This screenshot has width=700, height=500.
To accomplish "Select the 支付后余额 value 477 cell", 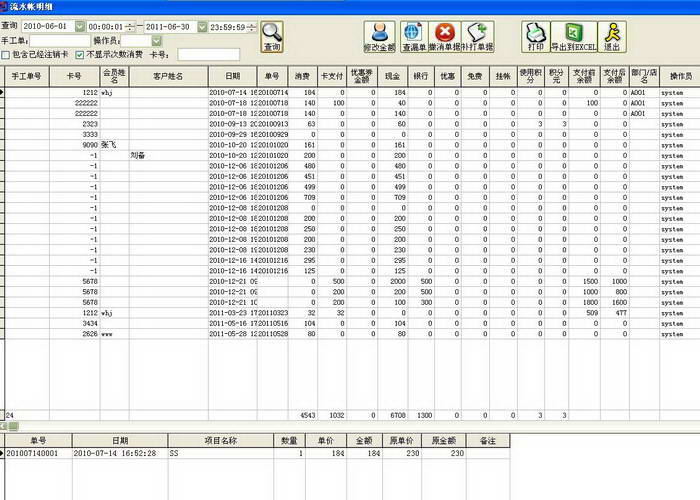I will (x=614, y=313).
